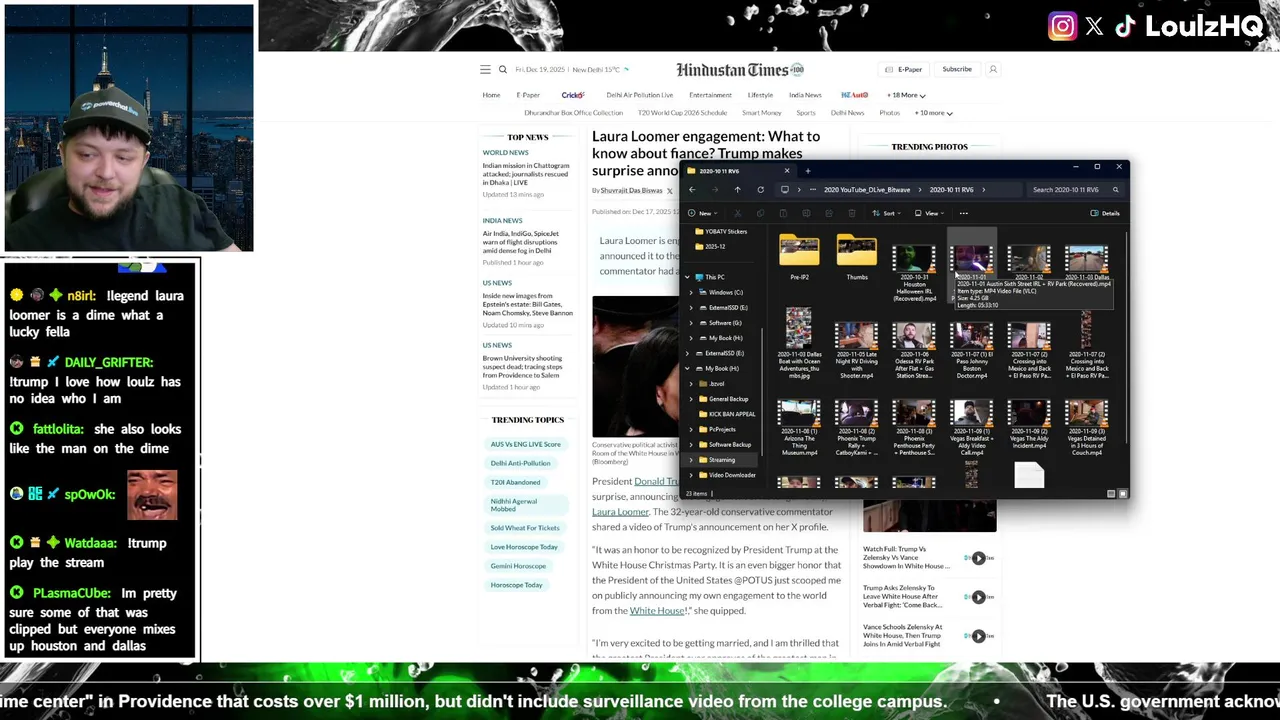Screen dimensions: 1280x720
Task: Open the Delhi Anti-Pollution trending topic
Action: pyautogui.click(x=521, y=463)
